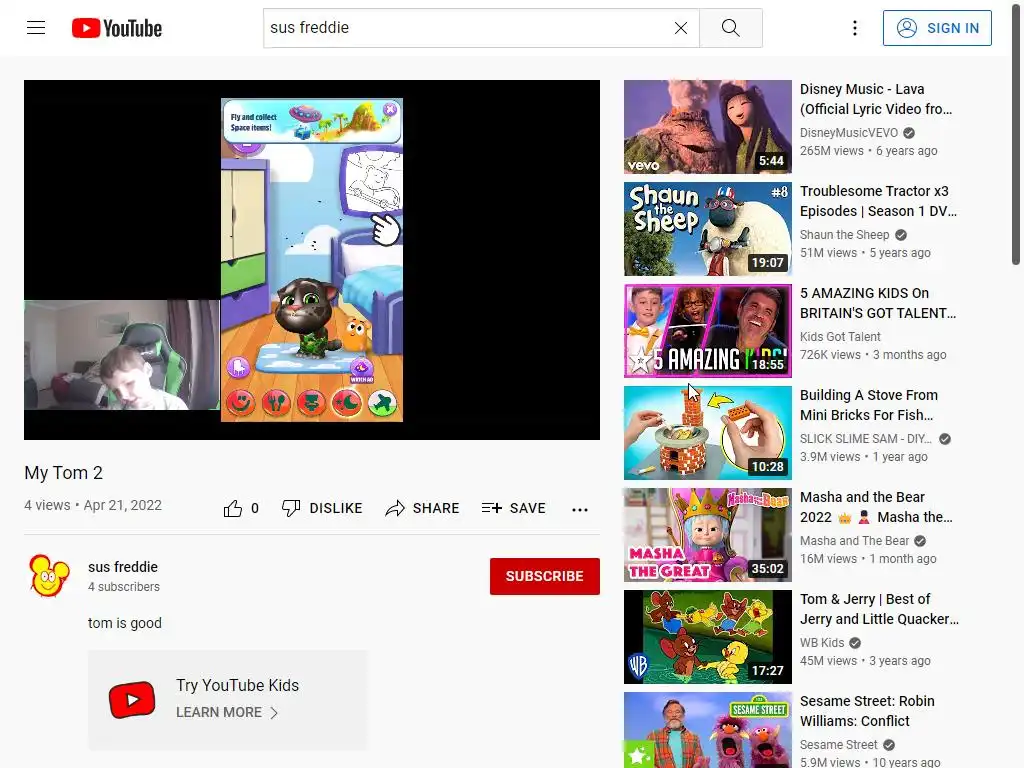
Task: Click verified badge next to DisneyMusicVEVO
Action: tap(908, 133)
